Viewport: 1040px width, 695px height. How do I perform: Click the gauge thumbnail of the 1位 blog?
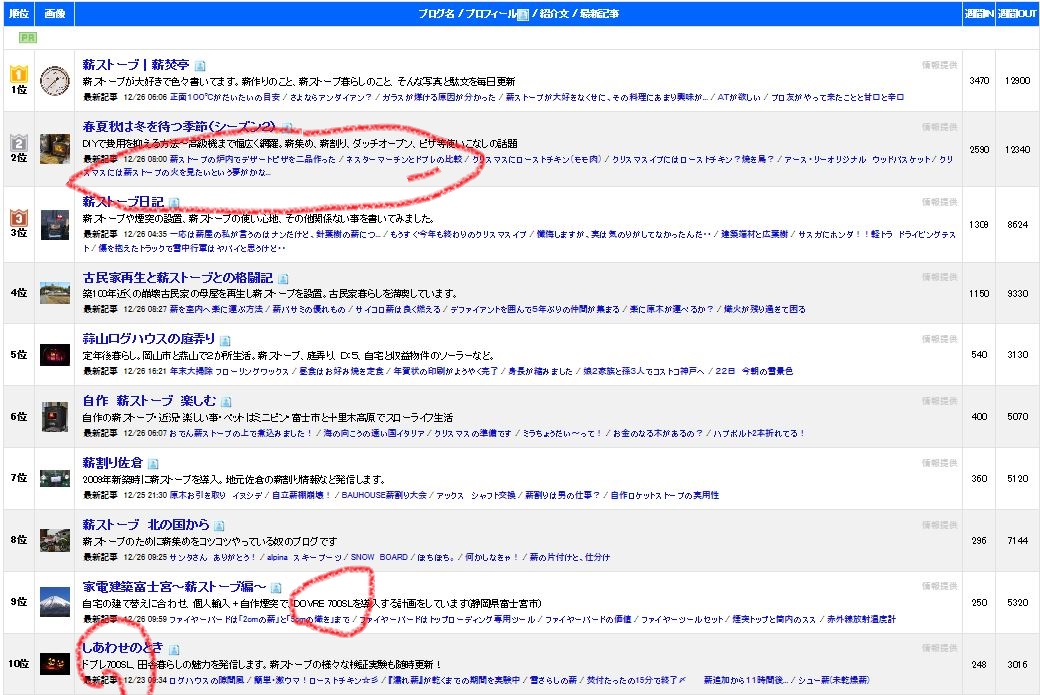[55, 80]
